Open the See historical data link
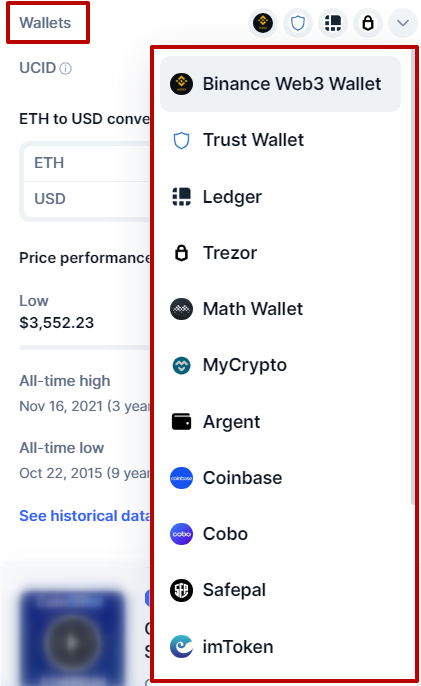The width and height of the screenshot is (421, 686). click(x=85, y=516)
